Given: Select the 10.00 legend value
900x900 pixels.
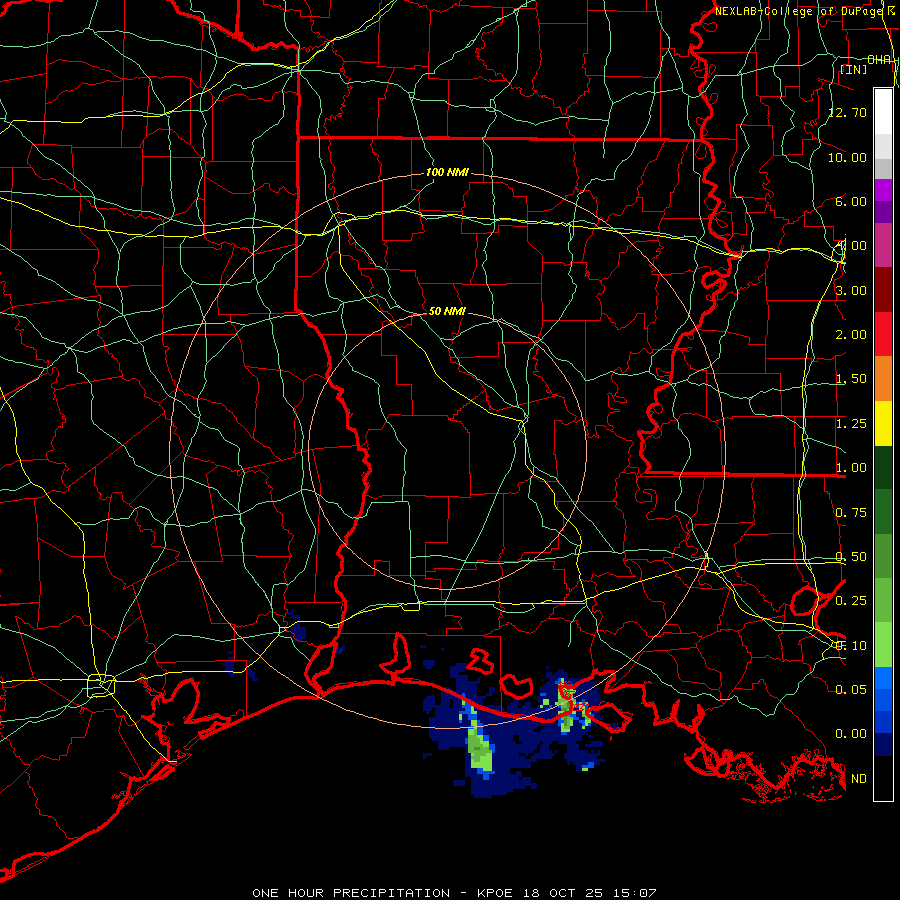Looking at the screenshot, I should pyautogui.click(x=848, y=157).
